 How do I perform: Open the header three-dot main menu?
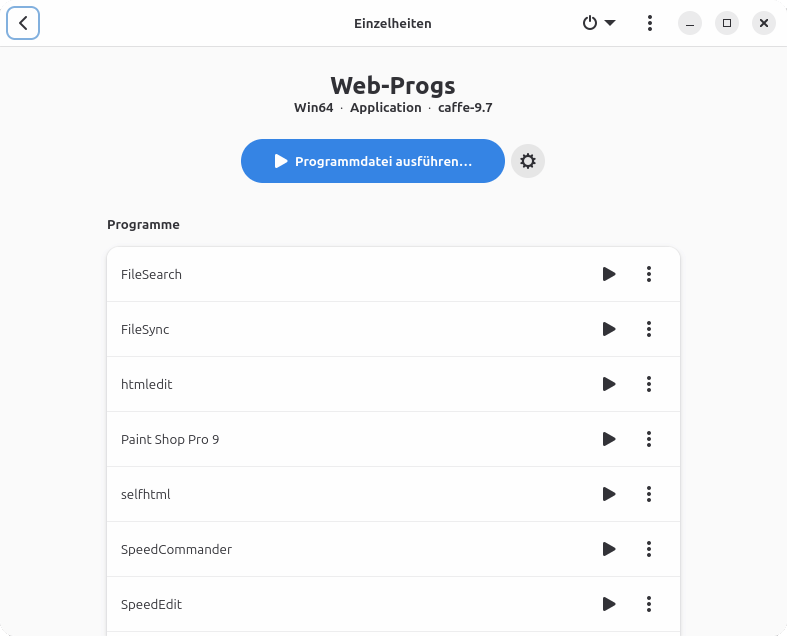pos(650,23)
